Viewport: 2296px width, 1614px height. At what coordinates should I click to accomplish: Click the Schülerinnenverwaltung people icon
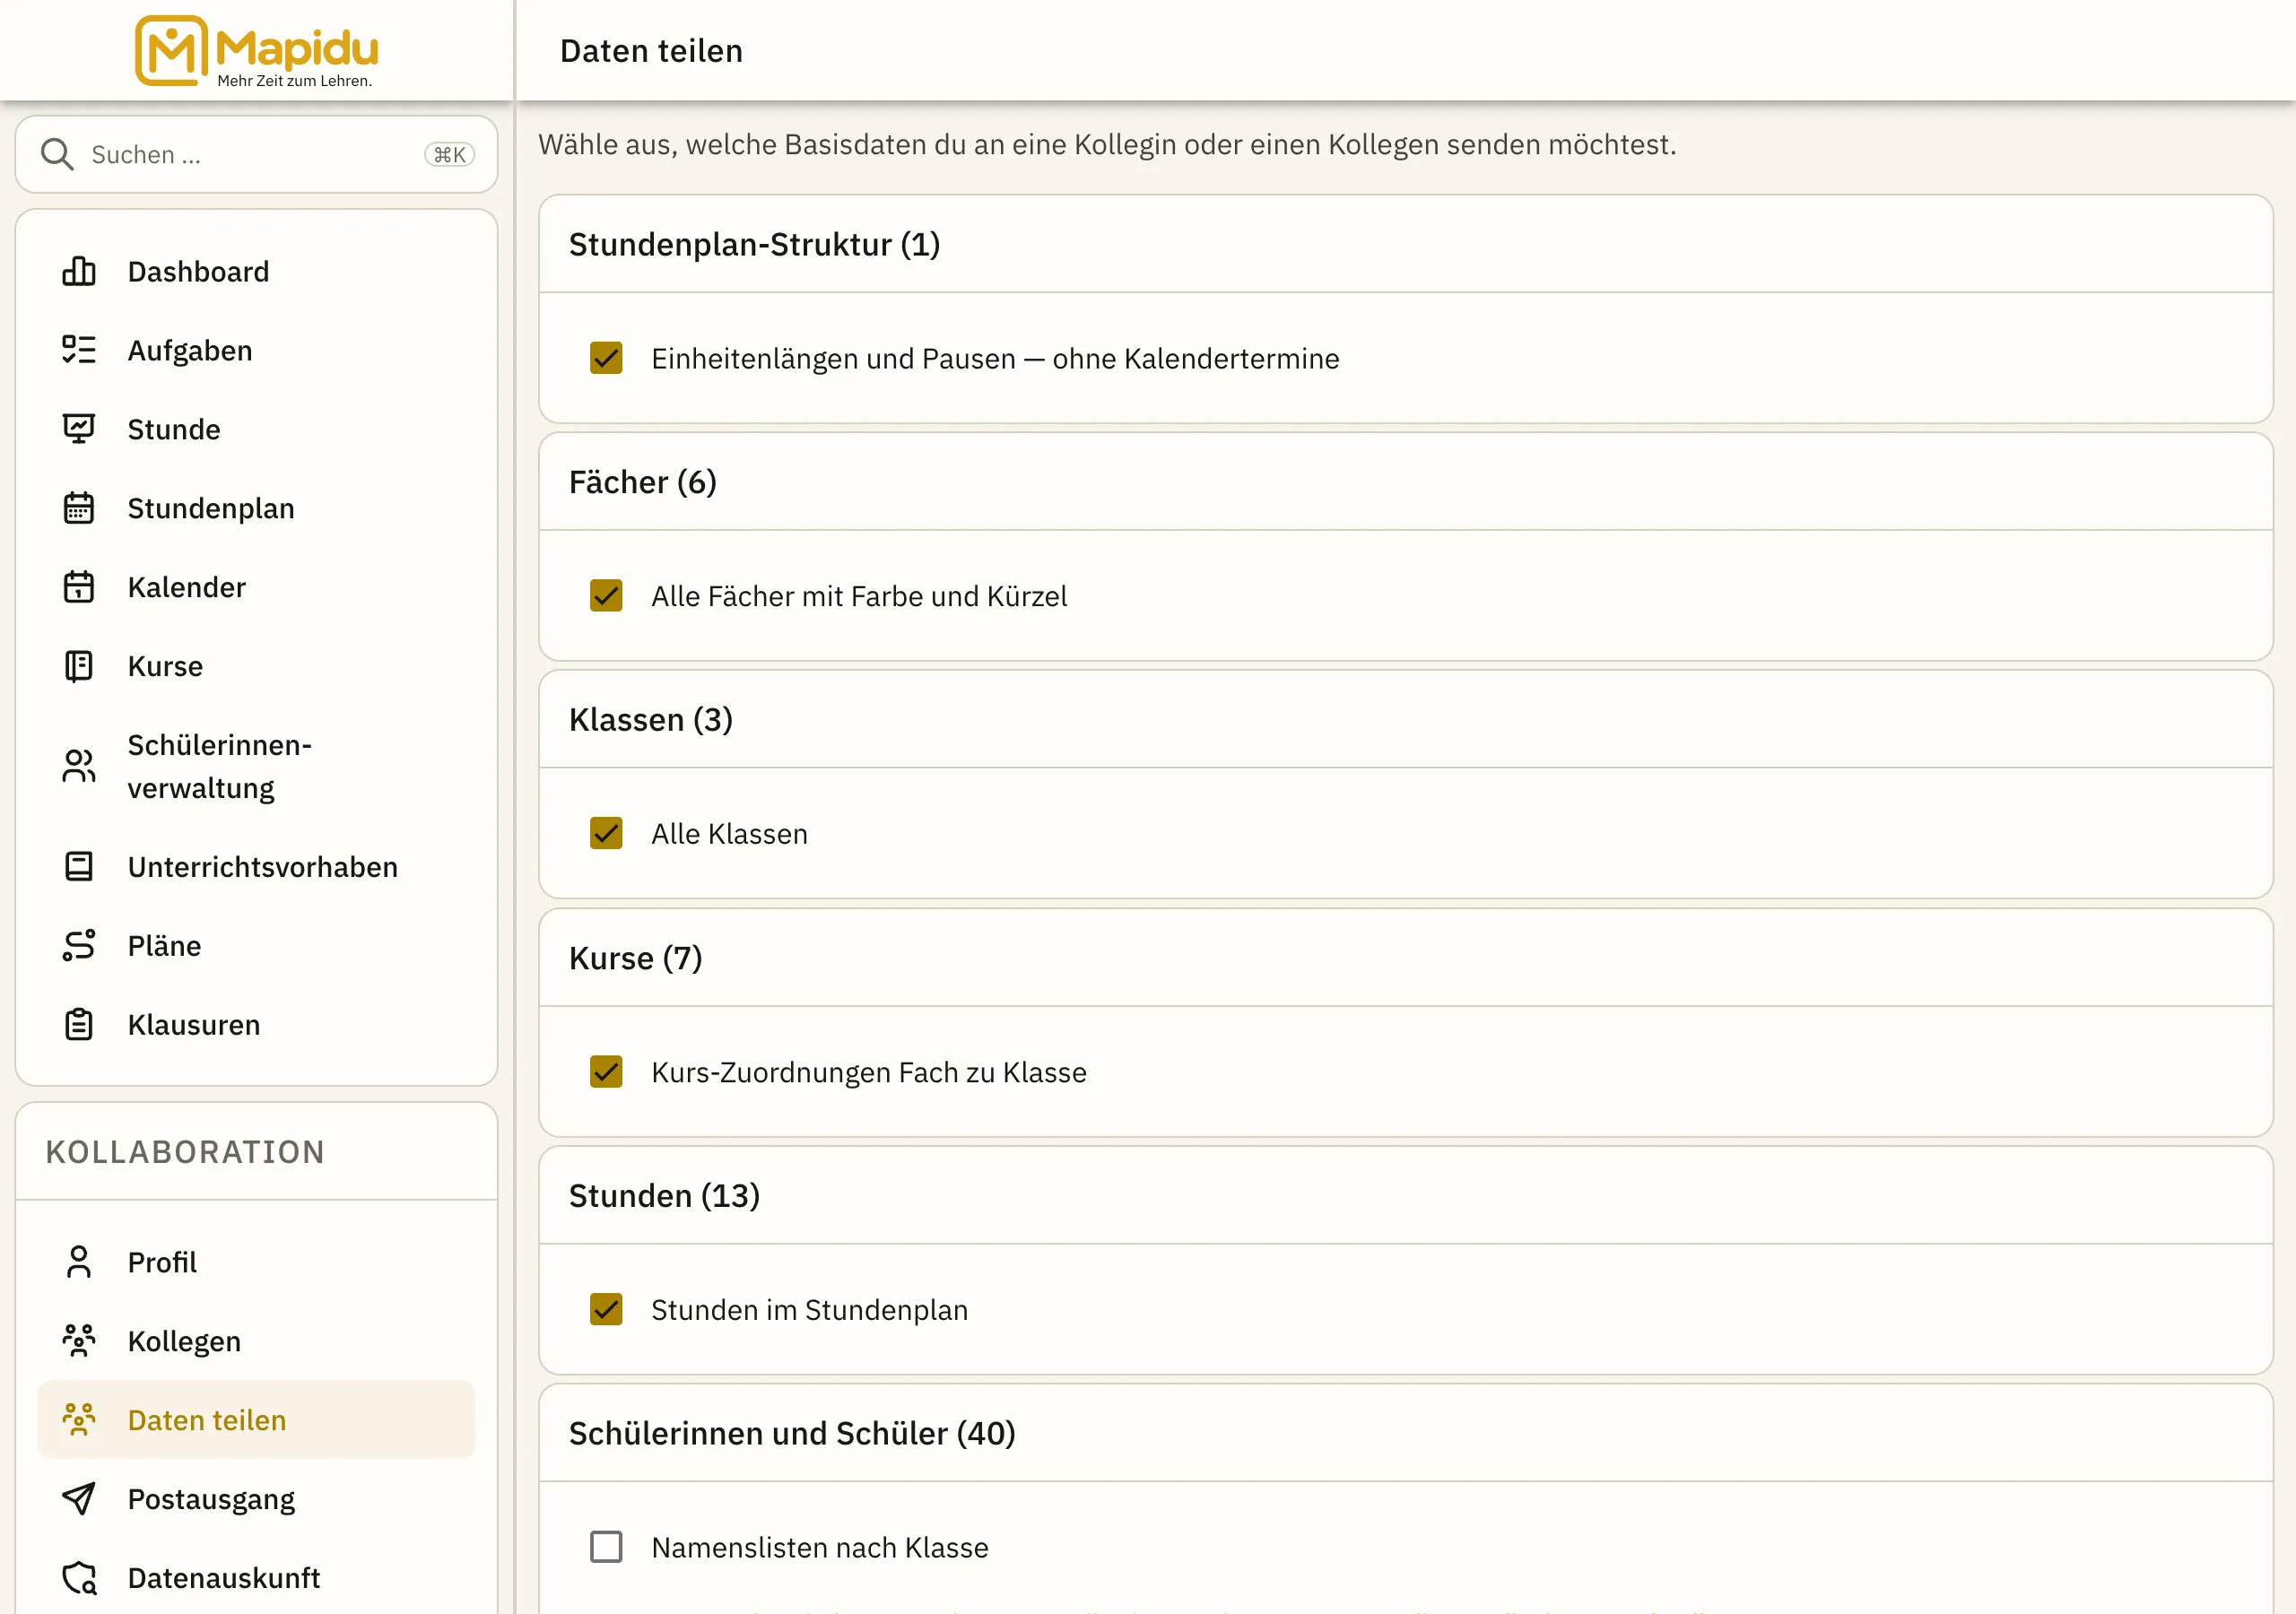pyautogui.click(x=79, y=766)
